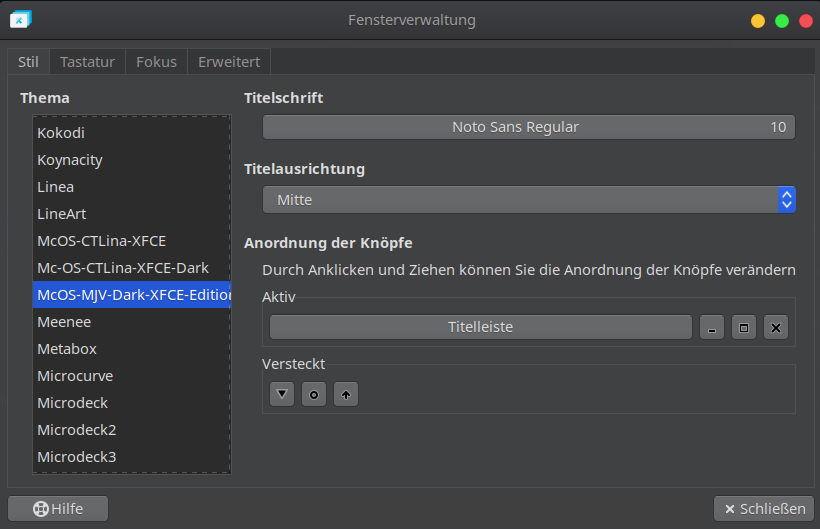The width and height of the screenshot is (820, 529).
Task: Choose the Mc-OS-CTLina-XFCE-Dark theme
Action: point(123,268)
